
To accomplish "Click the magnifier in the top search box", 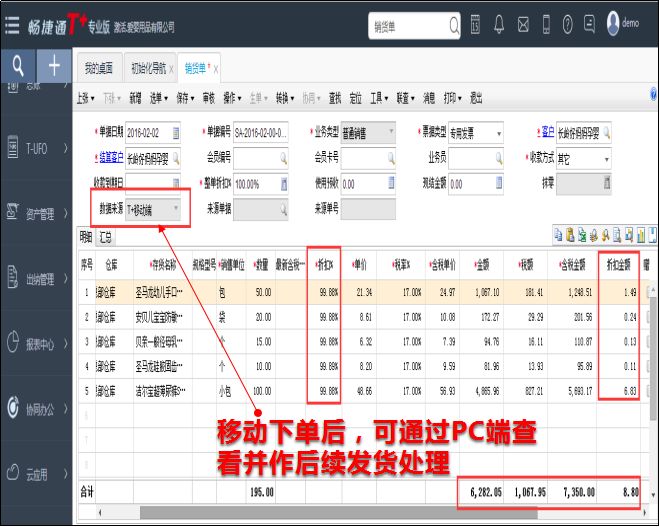I will pos(454,26).
